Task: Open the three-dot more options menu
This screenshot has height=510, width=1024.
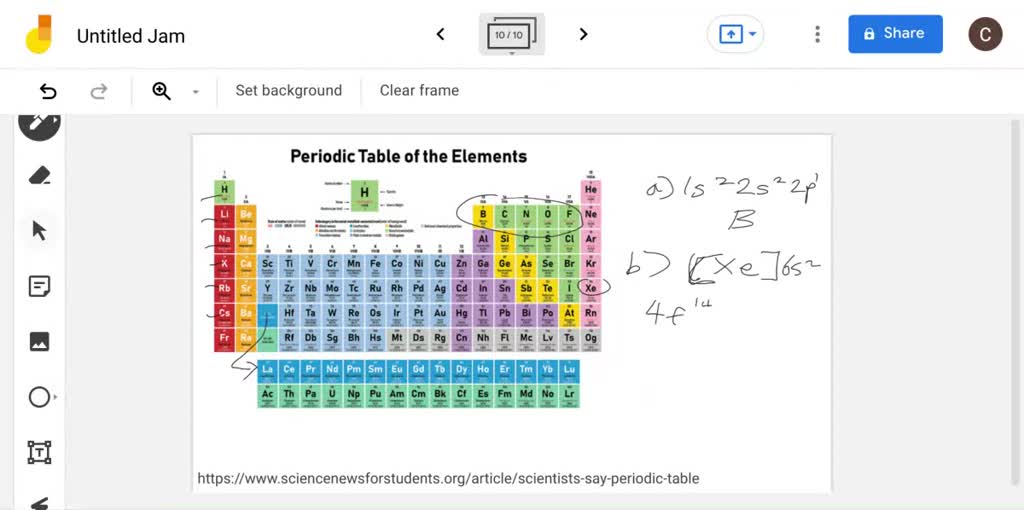Action: click(817, 34)
